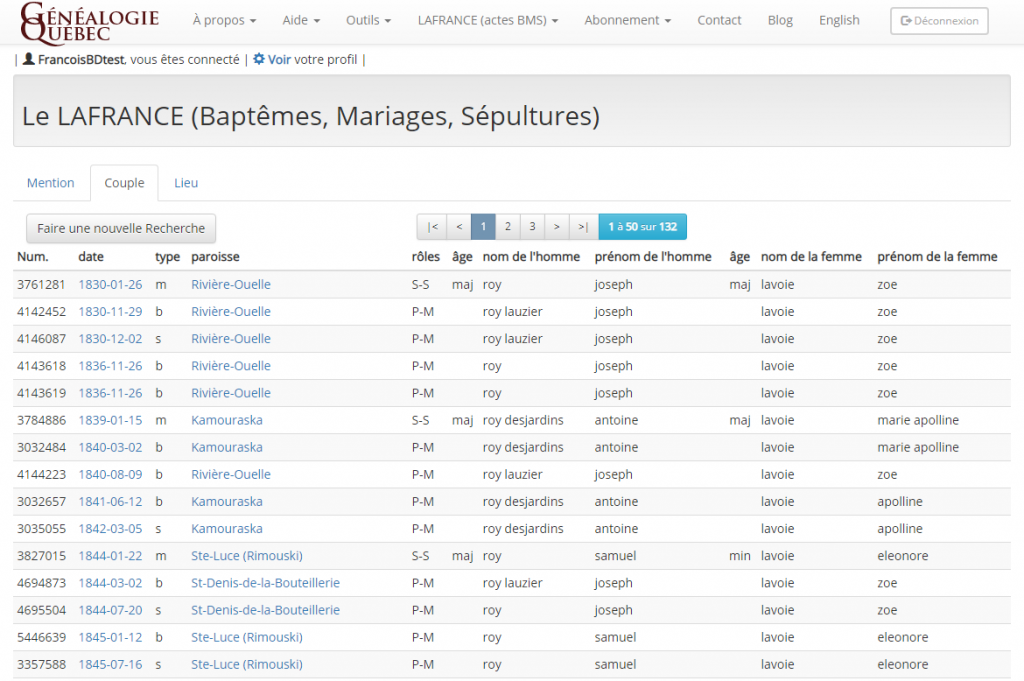Viewport: 1024px width, 681px height.
Task: Open record dated 1845-07-16
Action: [110, 664]
